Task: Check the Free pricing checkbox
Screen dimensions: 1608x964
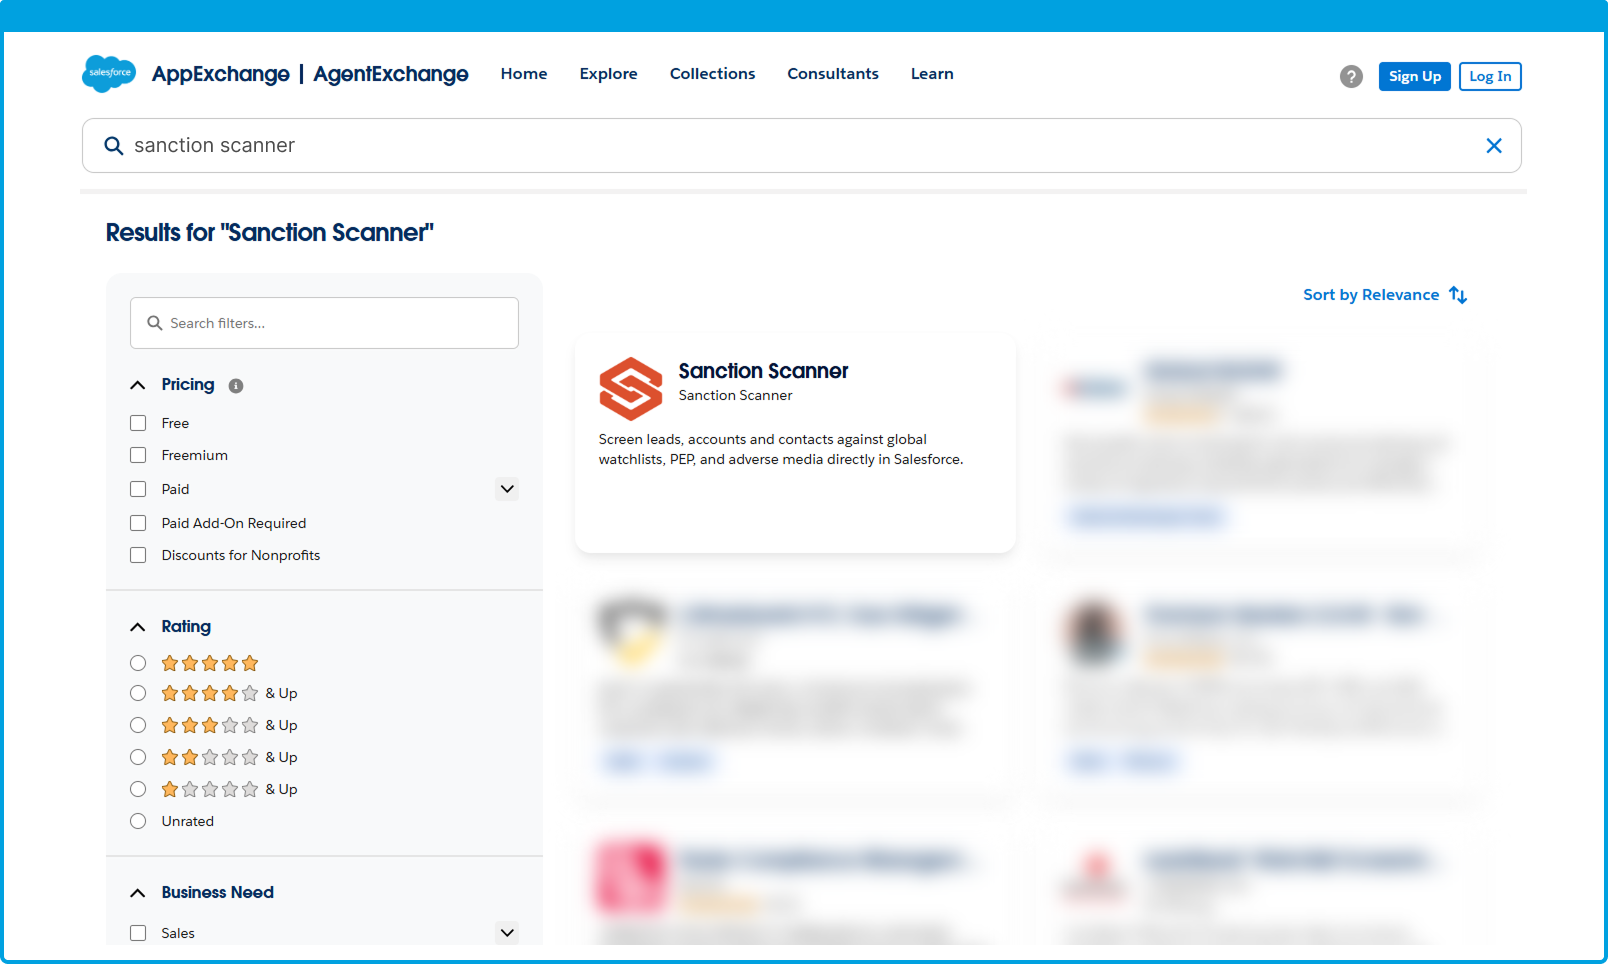Action: pos(138,423)
